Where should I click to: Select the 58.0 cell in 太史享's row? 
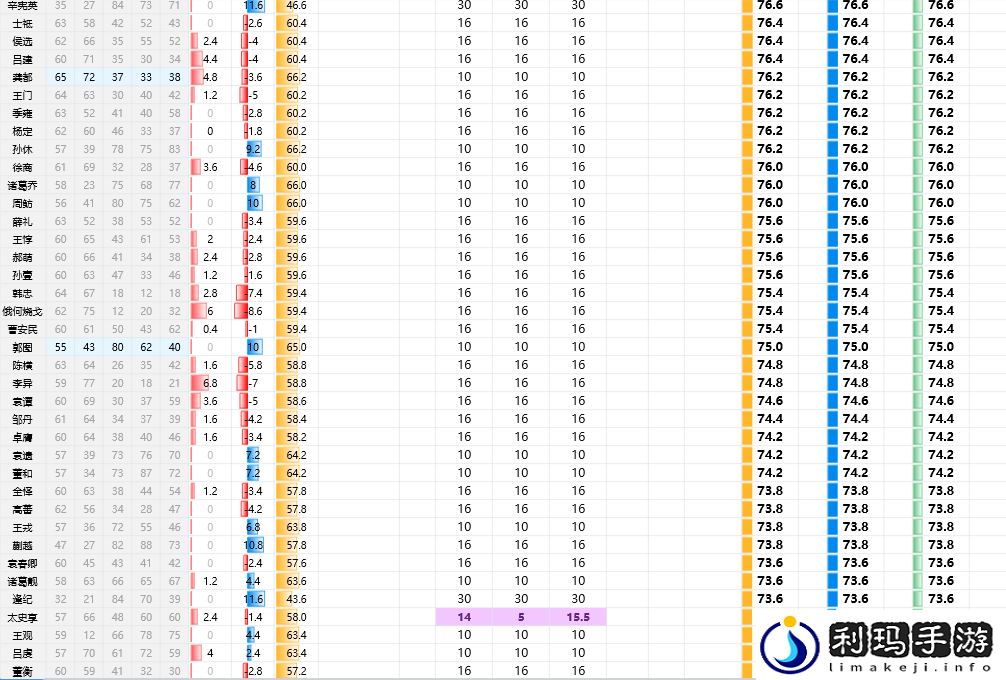[296, 617]
